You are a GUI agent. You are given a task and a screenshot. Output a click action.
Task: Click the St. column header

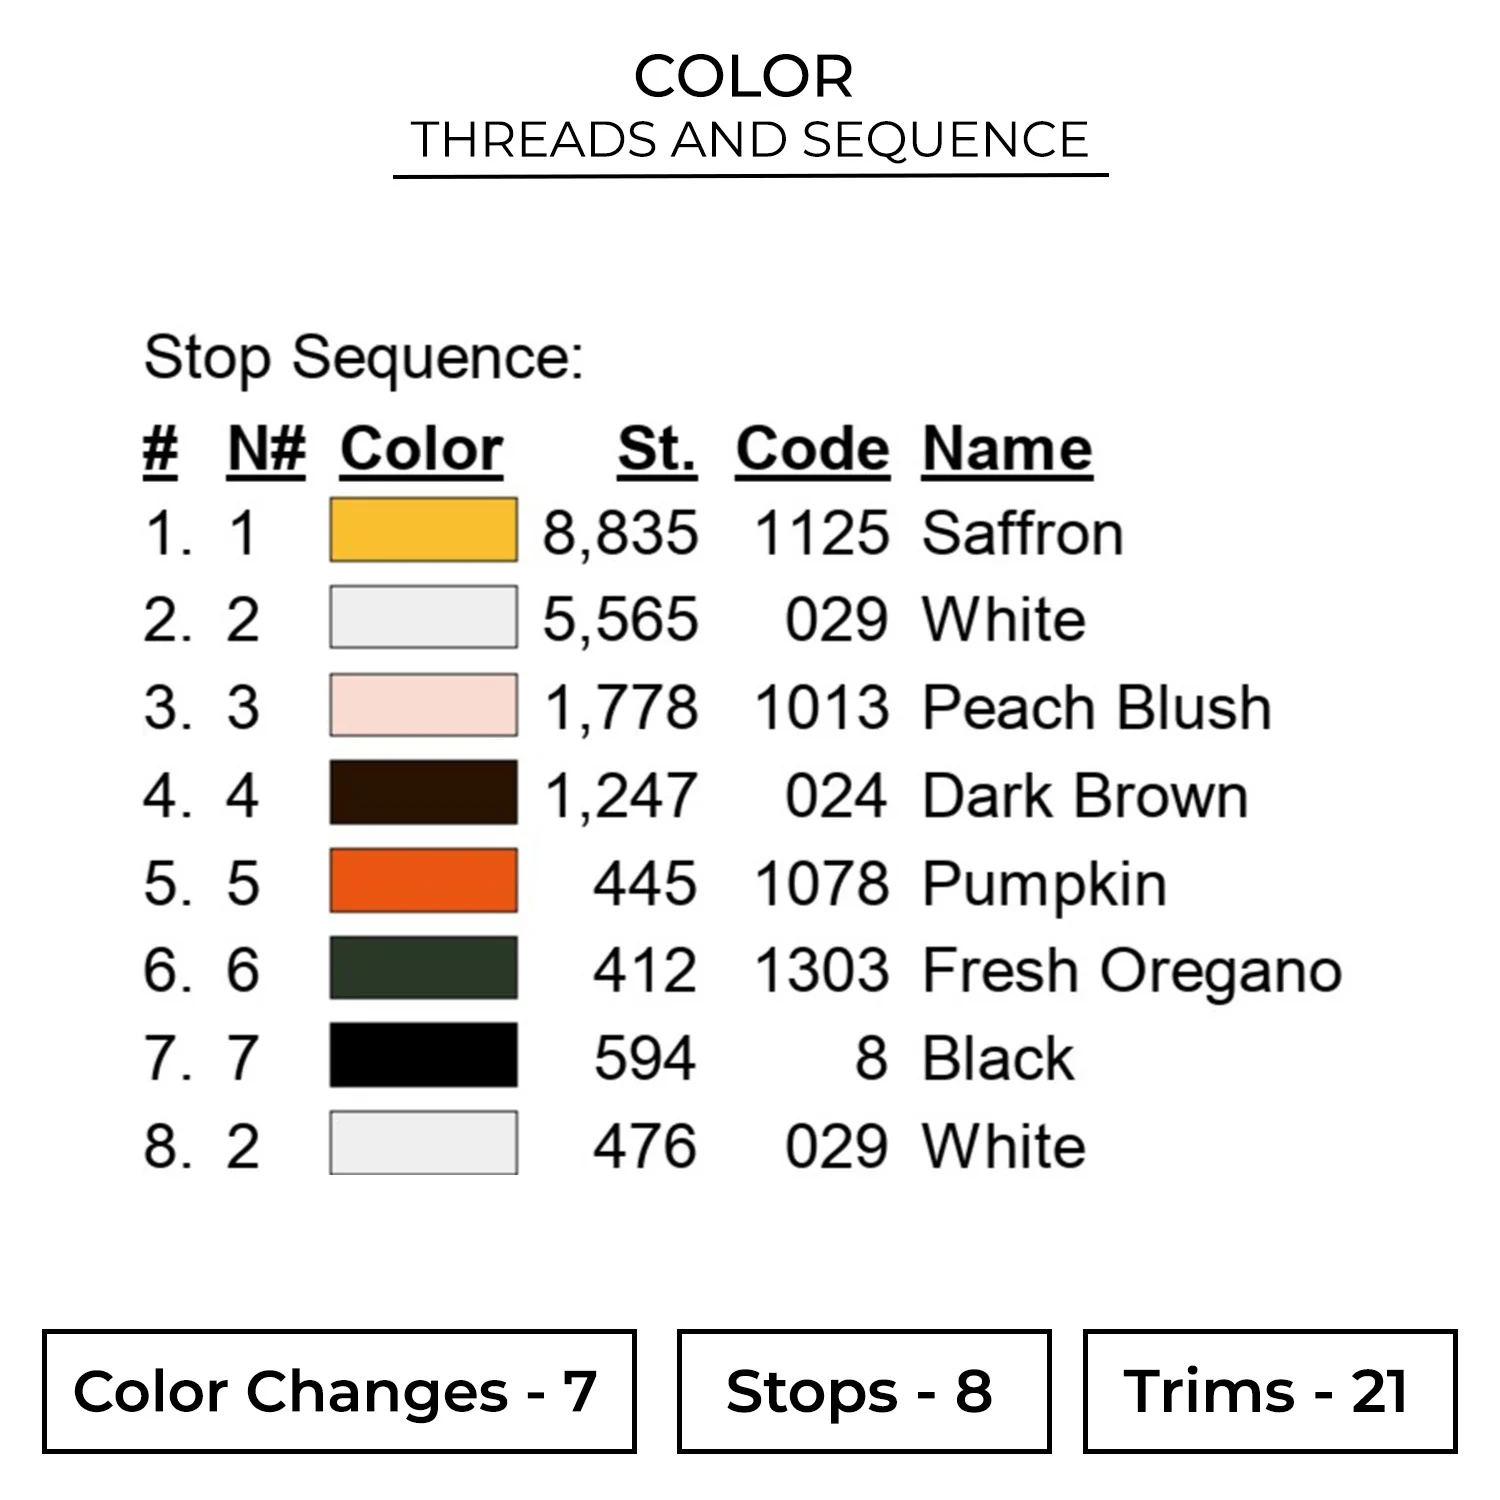tap(656, 449)
